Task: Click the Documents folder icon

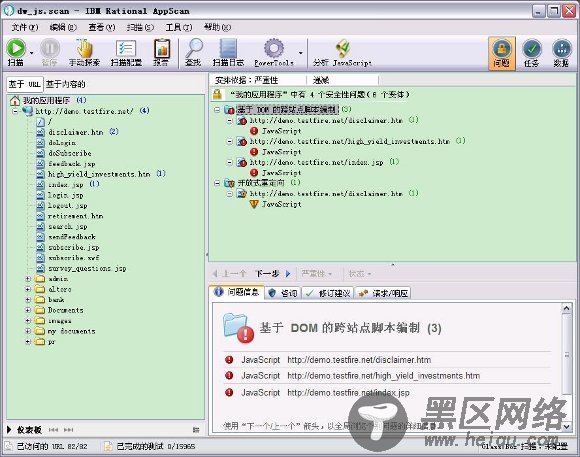Action: [40, 310]
